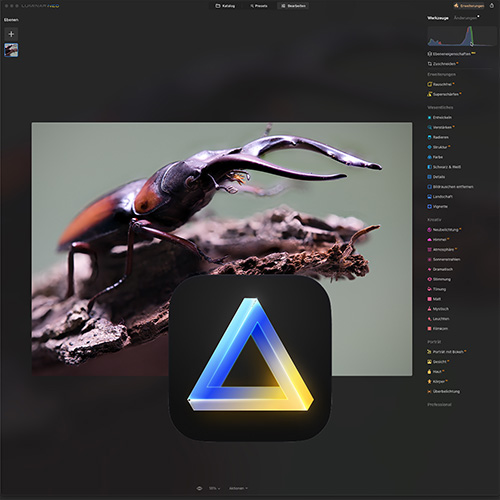Open the Mystisch tool
Image resolution: width=500 pixels, height=500 pixels.
pyautogui.click(x=438, y=309)
